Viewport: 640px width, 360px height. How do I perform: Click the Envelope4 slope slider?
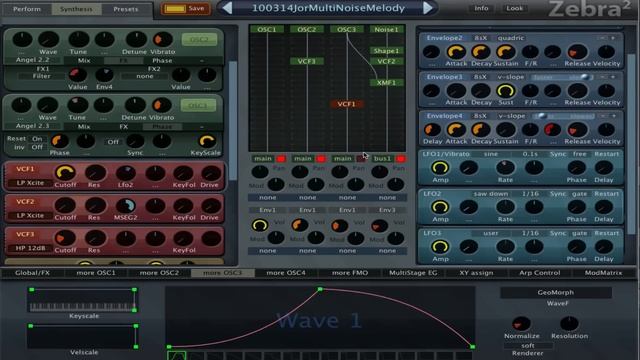563,116
